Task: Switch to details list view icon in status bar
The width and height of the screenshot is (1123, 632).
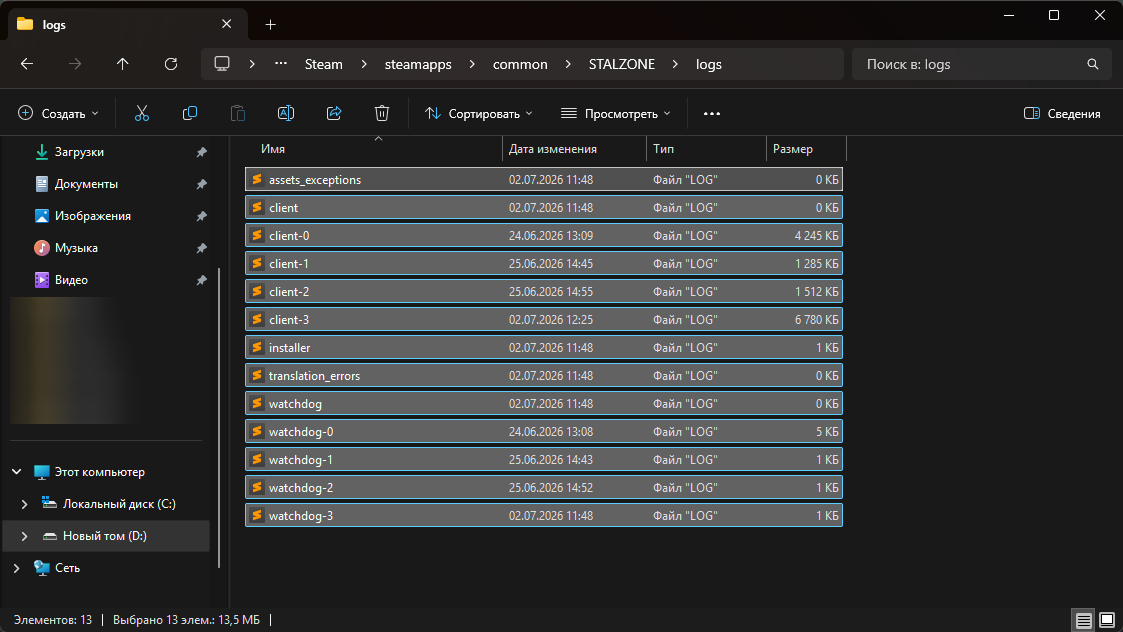Action: pos(1084,620)
